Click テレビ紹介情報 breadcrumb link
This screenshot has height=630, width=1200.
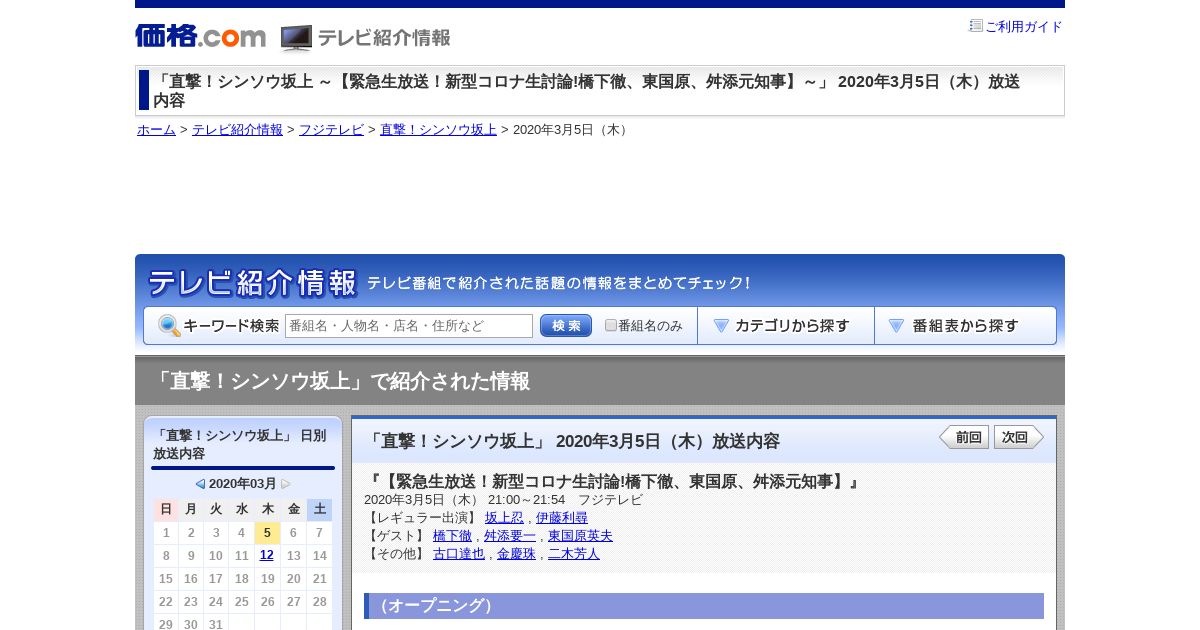tap(237, 130)
